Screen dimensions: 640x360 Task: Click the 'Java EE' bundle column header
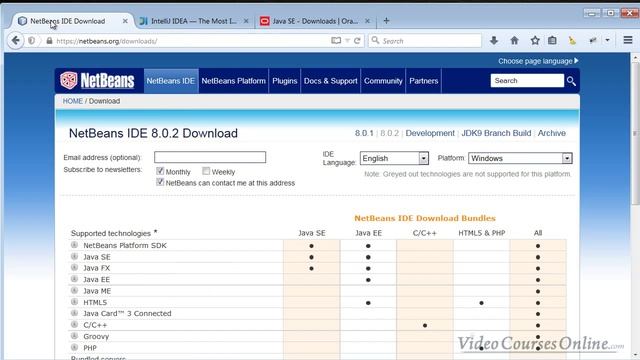pos(368,233)
